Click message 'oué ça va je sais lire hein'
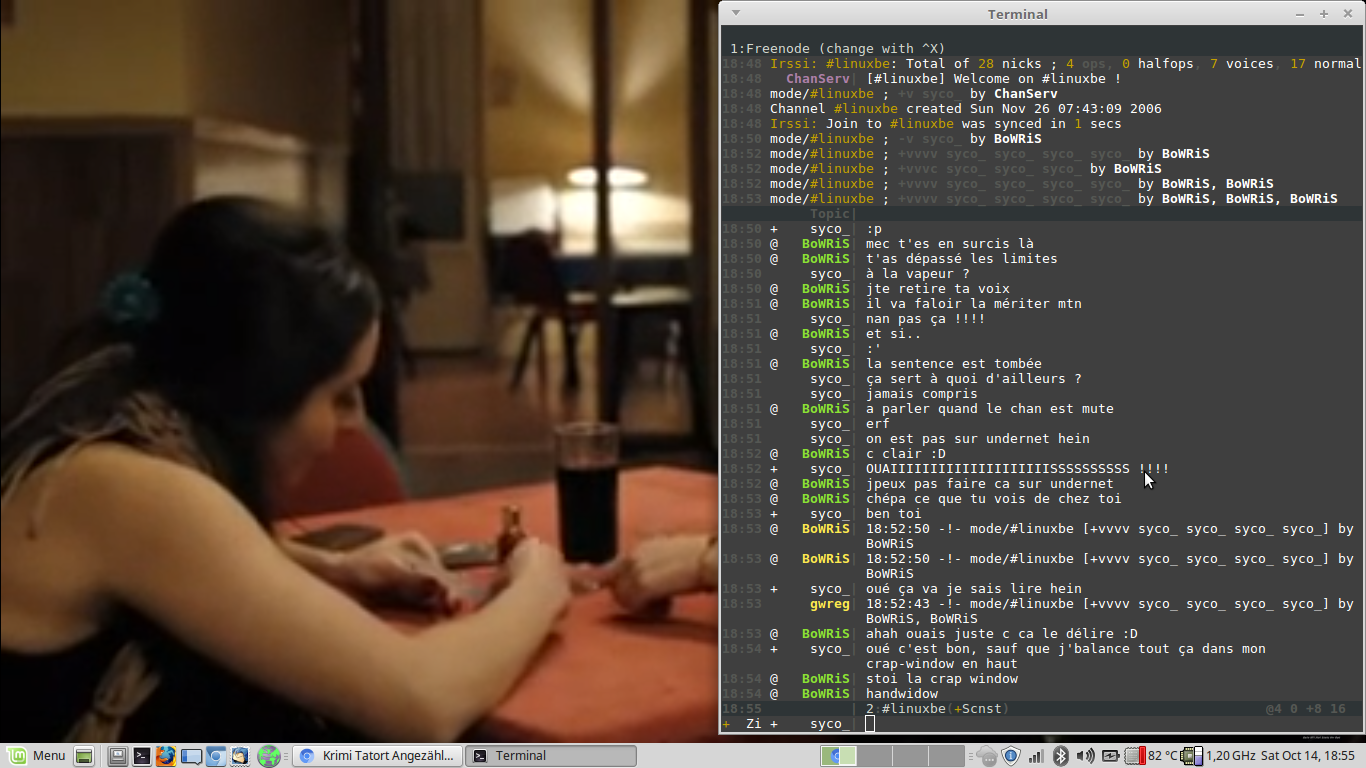 tap(974, 588)
